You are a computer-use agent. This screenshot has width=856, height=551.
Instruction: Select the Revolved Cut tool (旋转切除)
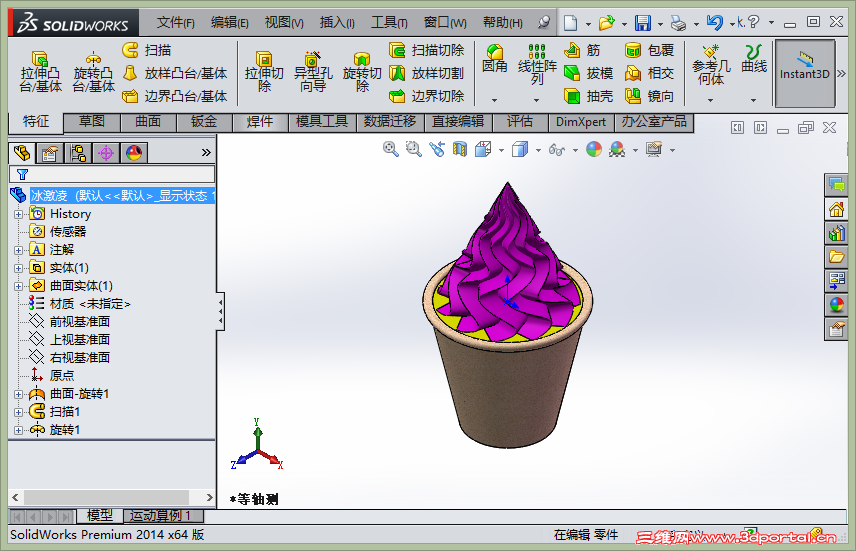coord(362,72)
